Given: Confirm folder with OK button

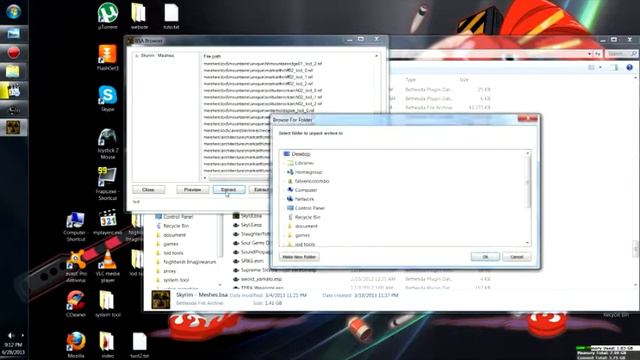Looking at the screenshot, I should coord(485,257).
